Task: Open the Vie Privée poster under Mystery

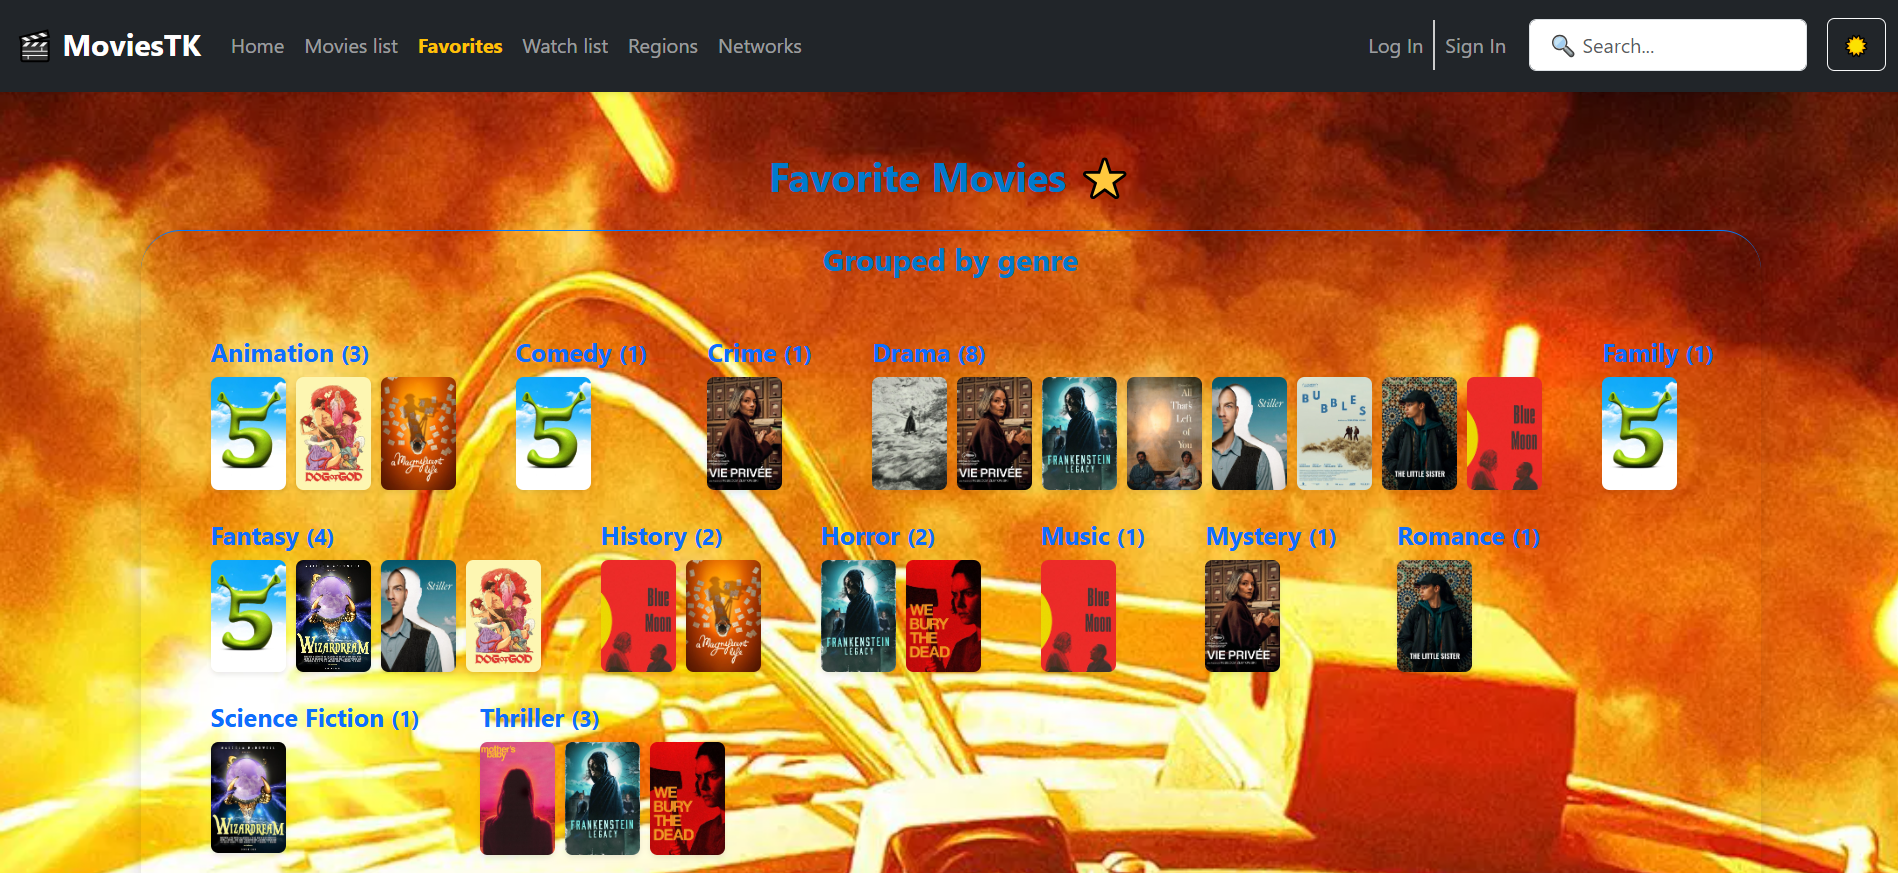Action: click(x=1242, y=616)
